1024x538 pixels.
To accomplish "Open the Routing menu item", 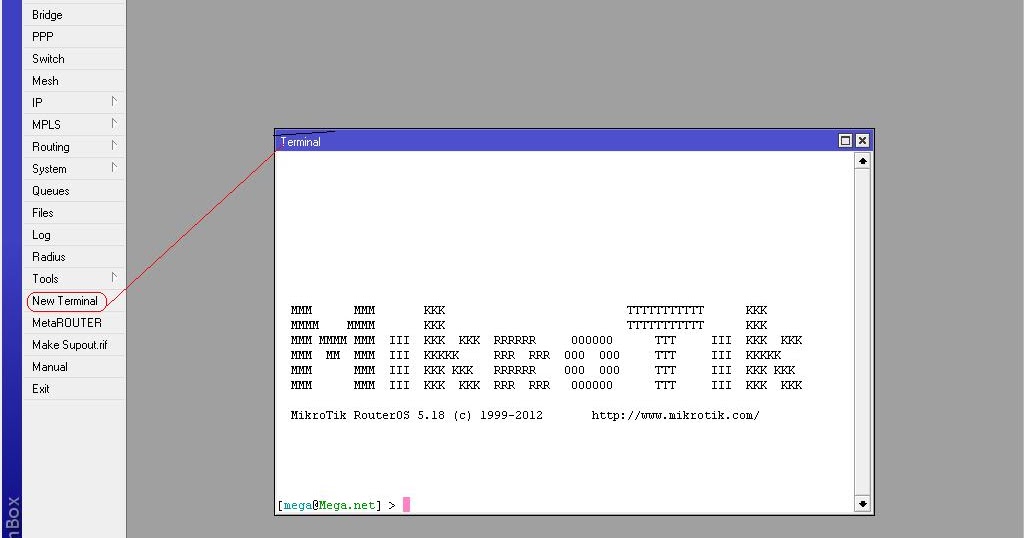I will (x=73, y=147).
